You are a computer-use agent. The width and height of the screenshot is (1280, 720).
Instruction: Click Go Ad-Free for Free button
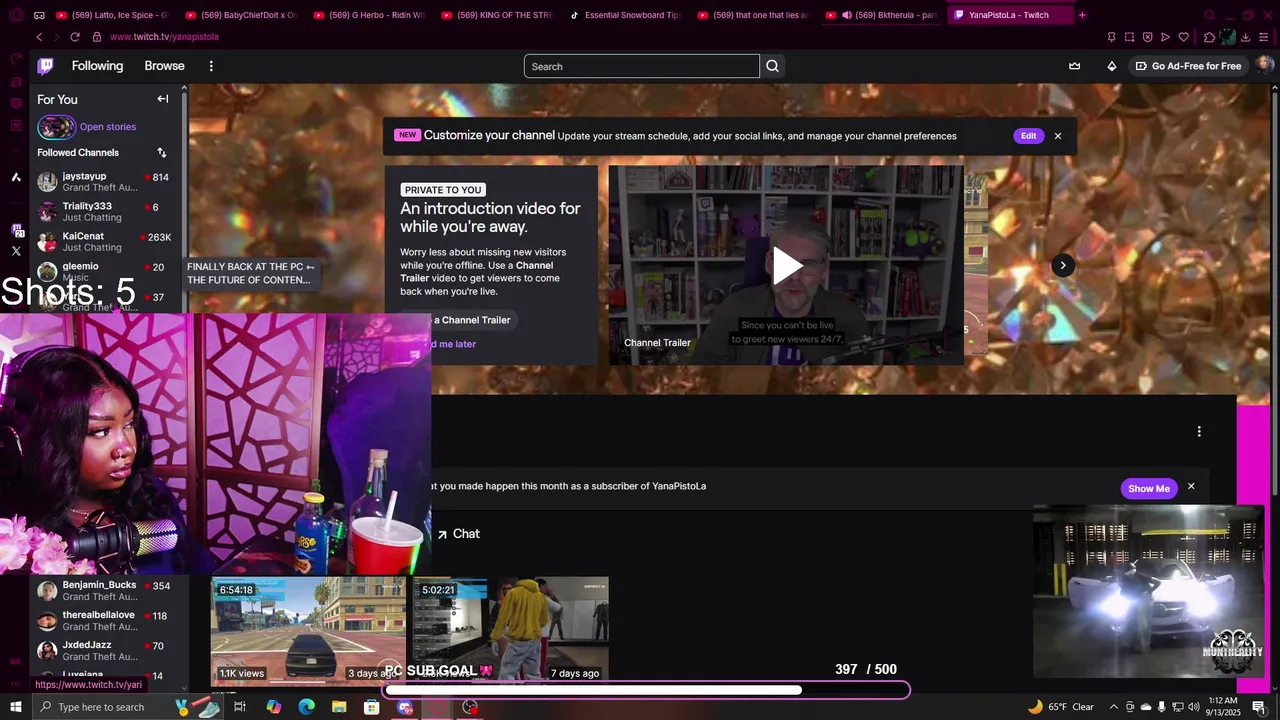[1187, 66]
